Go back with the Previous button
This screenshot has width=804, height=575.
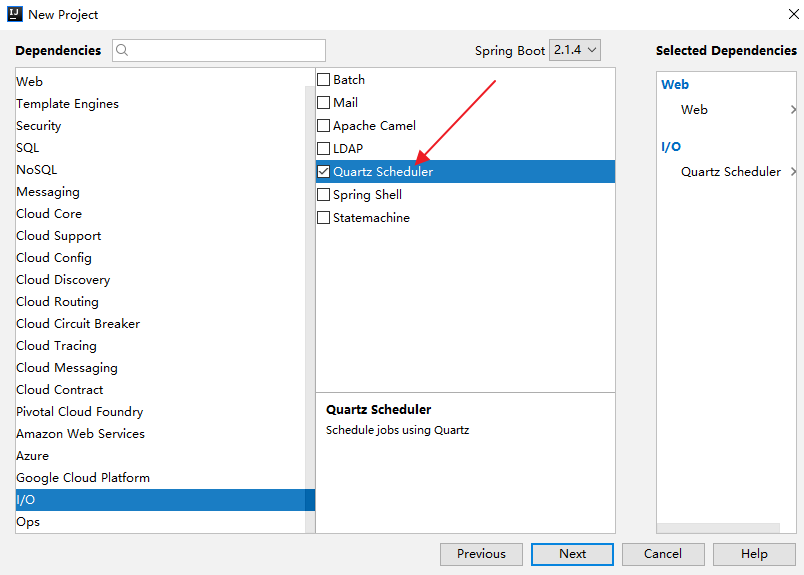tap(481, 554)
